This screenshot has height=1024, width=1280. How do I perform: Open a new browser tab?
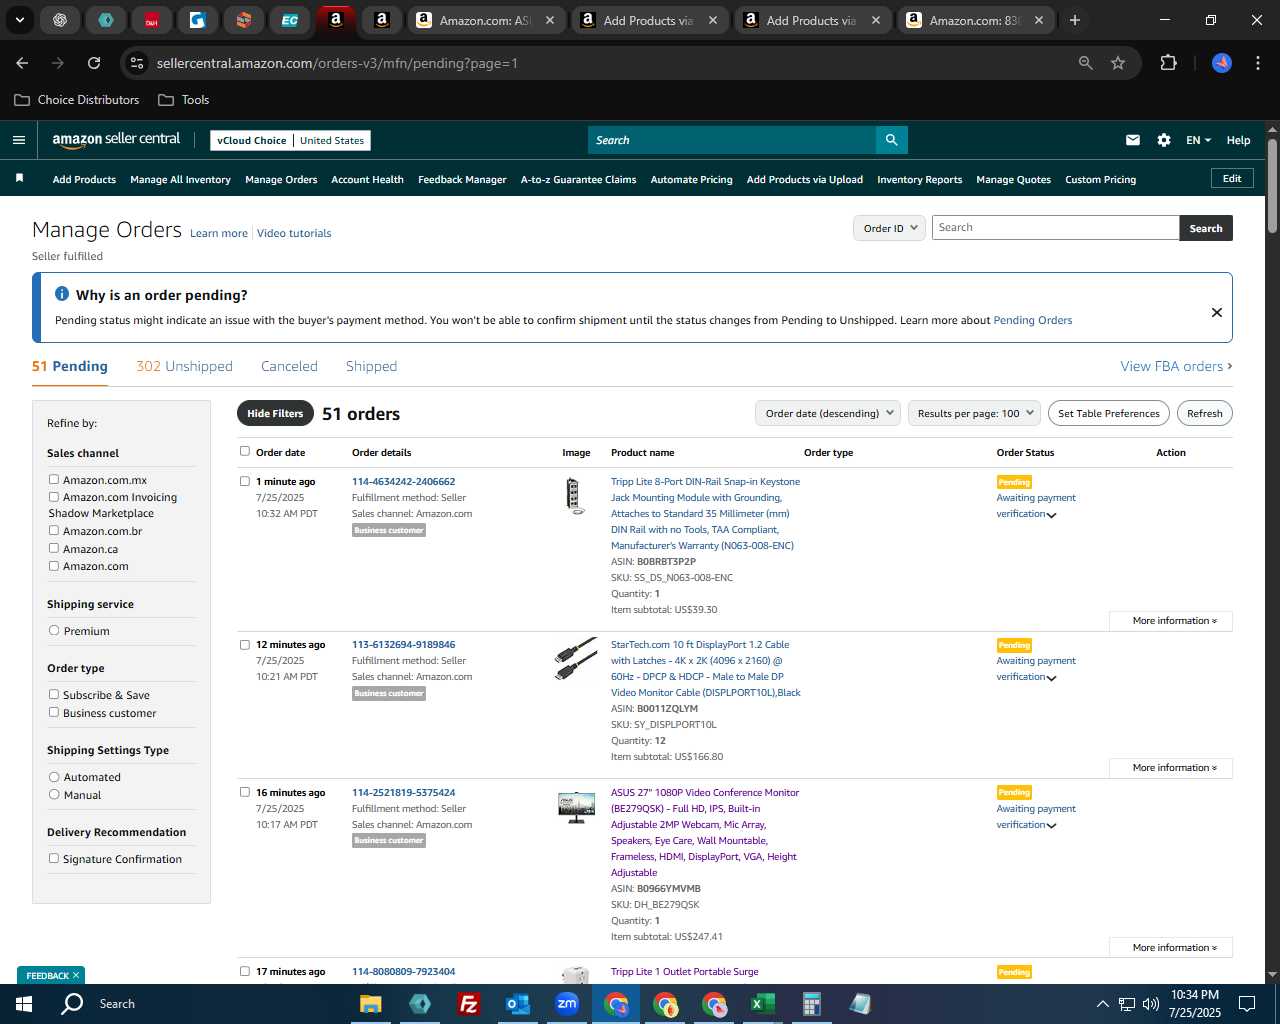1075,20
